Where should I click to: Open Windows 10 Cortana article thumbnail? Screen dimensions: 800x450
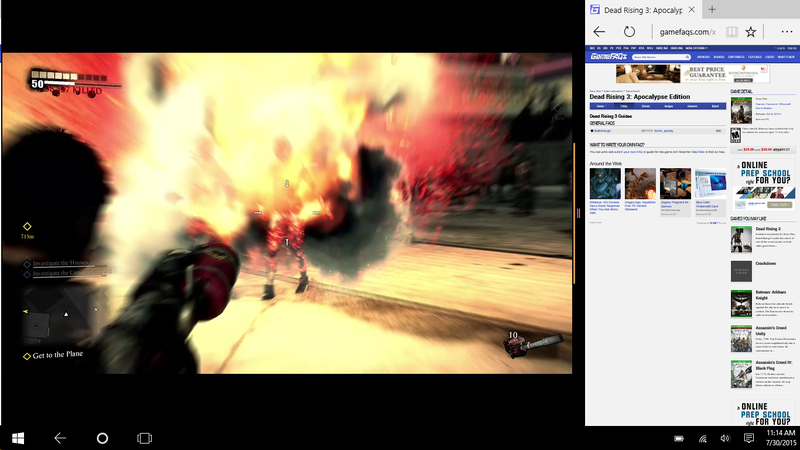[605, 184]
